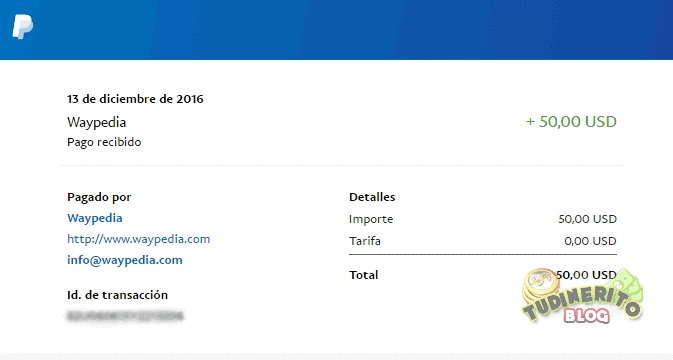This screenshot has height=360, width=673.
Task: Click the blue PayPal header banner
Action: pyautogui.click(x=336, y=30)
